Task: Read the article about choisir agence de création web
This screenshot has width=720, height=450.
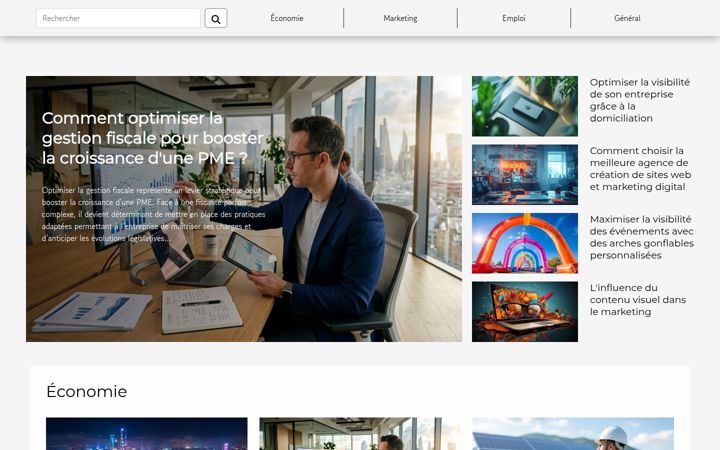Action: tap(640, 169)
